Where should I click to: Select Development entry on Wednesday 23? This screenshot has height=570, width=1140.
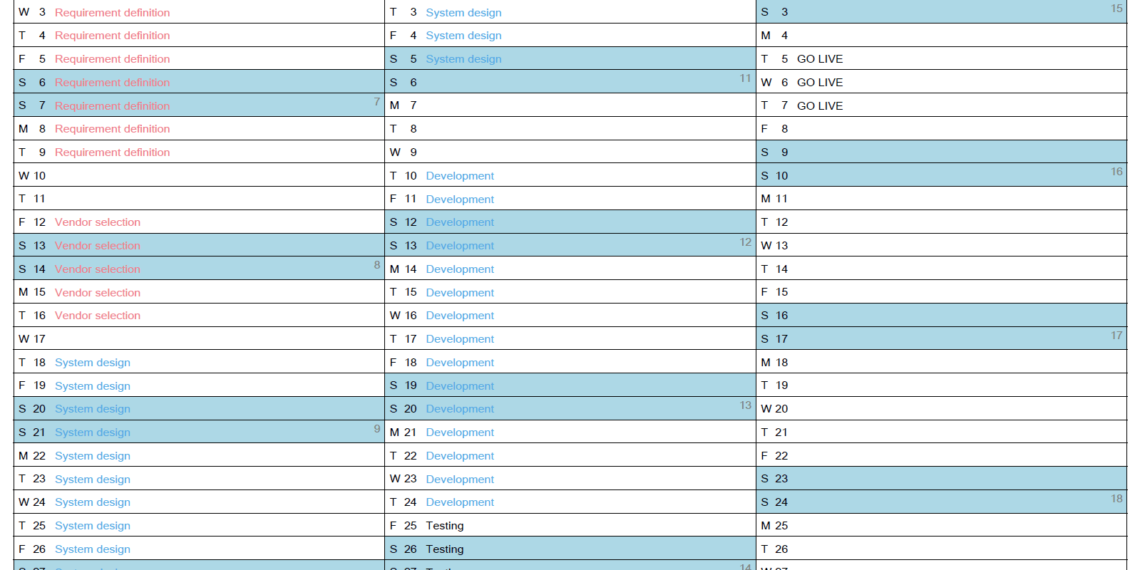point(459,480)
